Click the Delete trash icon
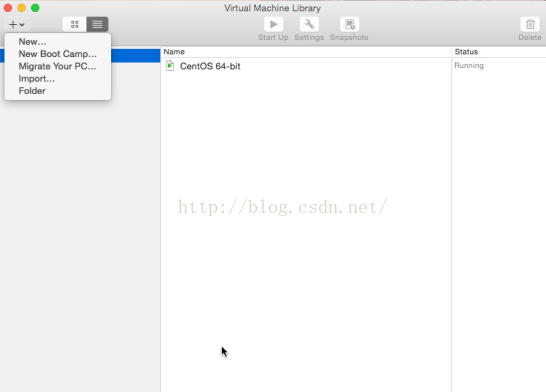The height and width of the screenshot is (392, 546). 530,24
